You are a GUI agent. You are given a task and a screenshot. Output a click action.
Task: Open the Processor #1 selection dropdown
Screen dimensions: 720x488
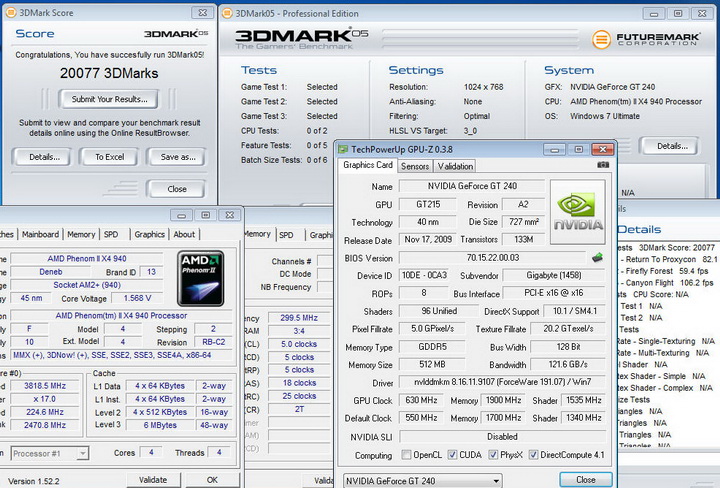pos(49,454)
